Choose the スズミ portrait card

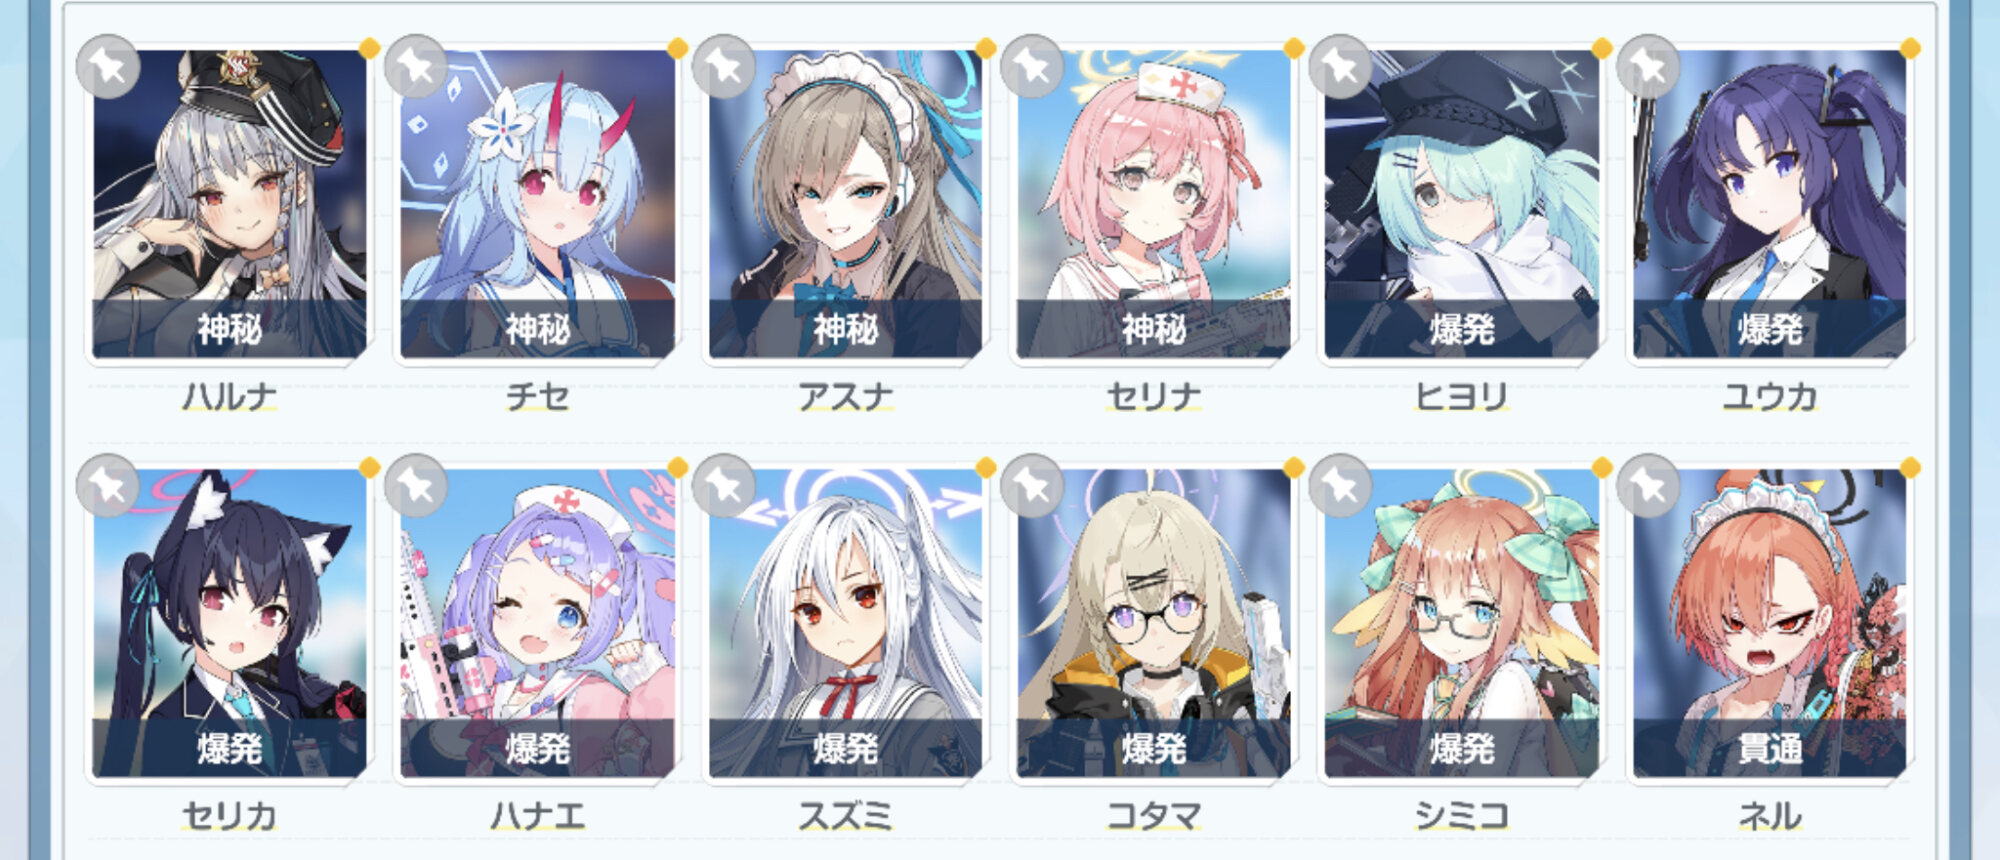[x=846, y=623]
